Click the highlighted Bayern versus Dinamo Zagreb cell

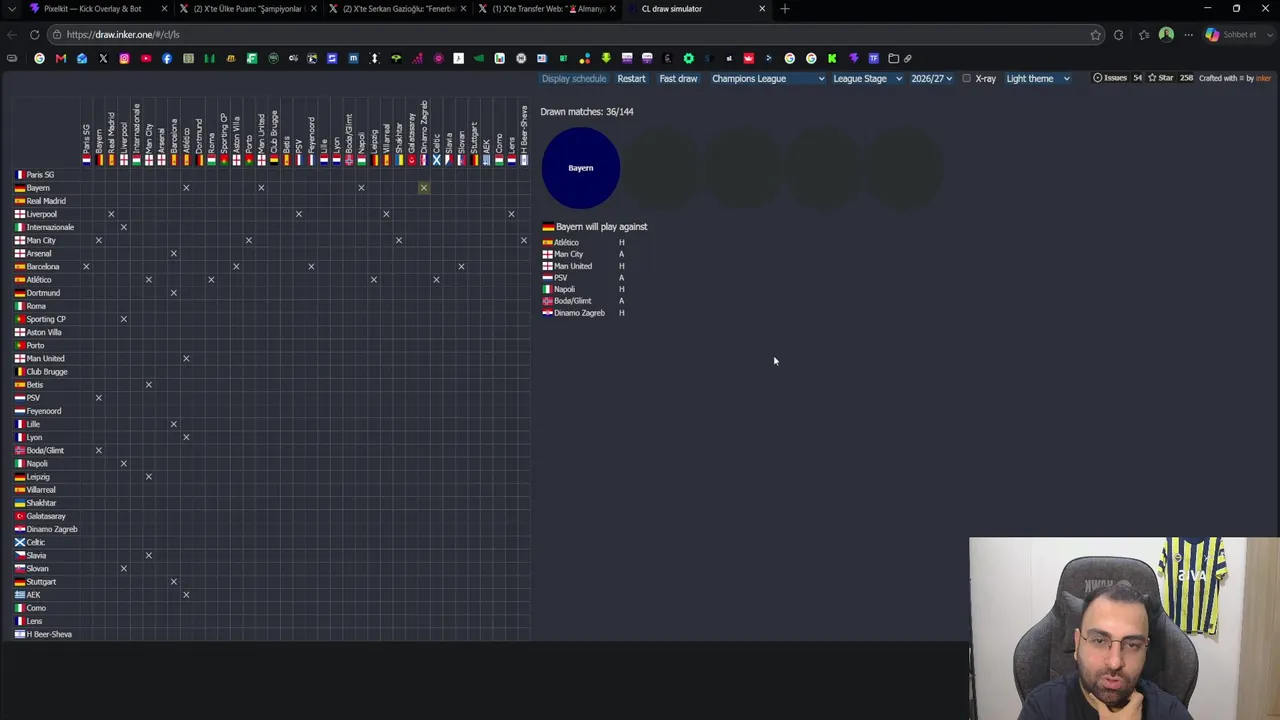424,188
